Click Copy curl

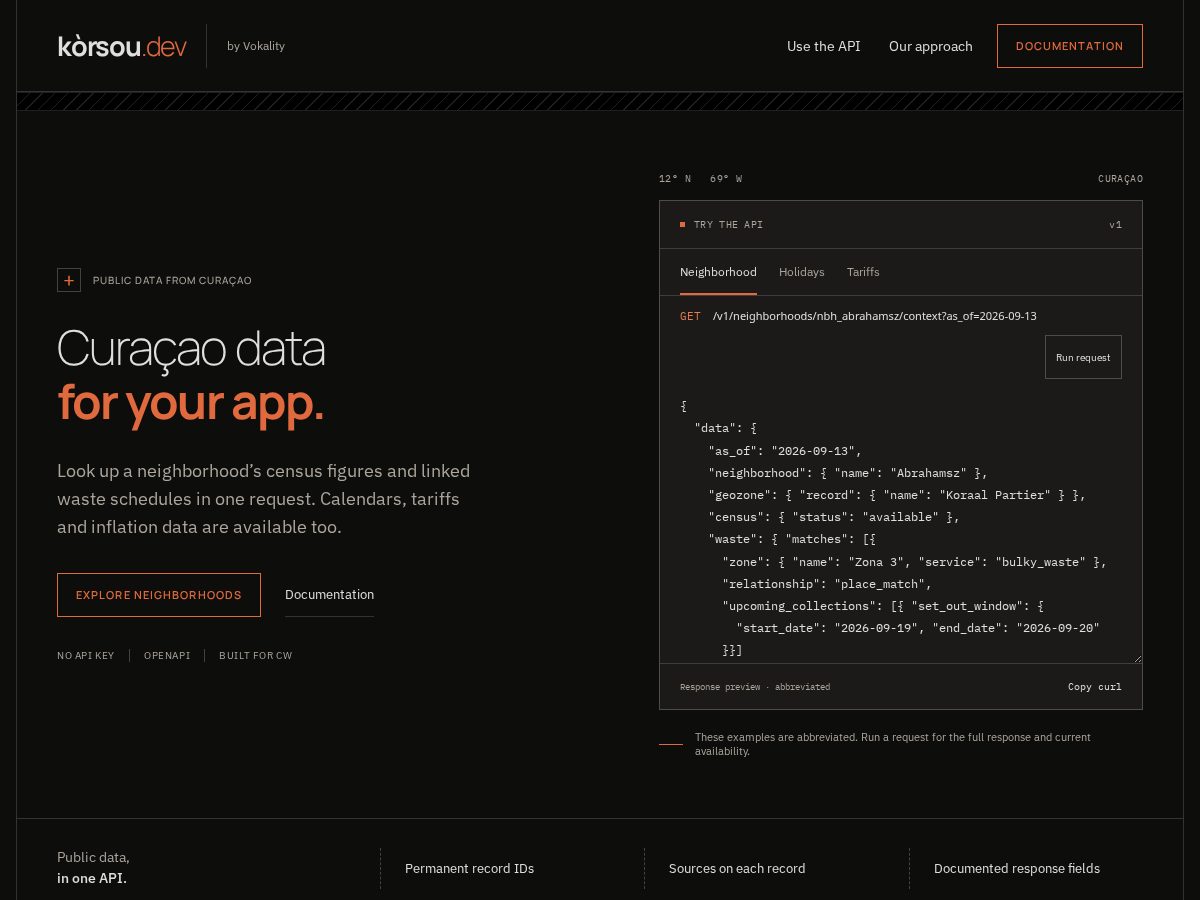1095,687
